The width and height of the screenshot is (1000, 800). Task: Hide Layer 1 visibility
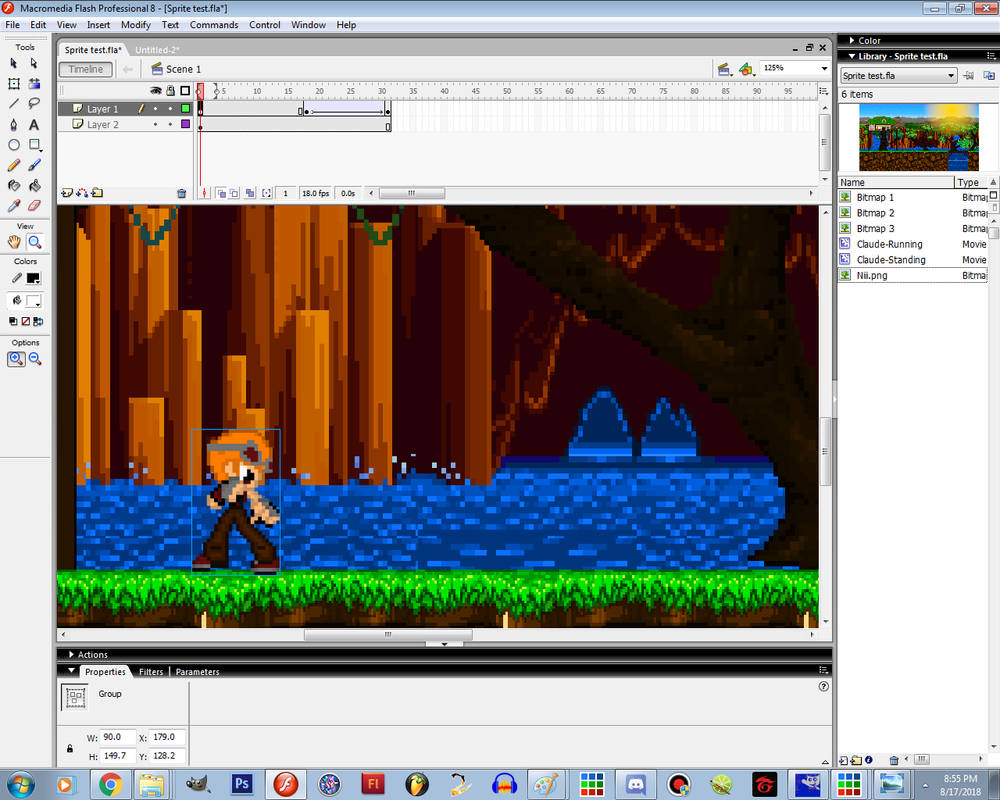pyautogui.click(x=155, y=108)
